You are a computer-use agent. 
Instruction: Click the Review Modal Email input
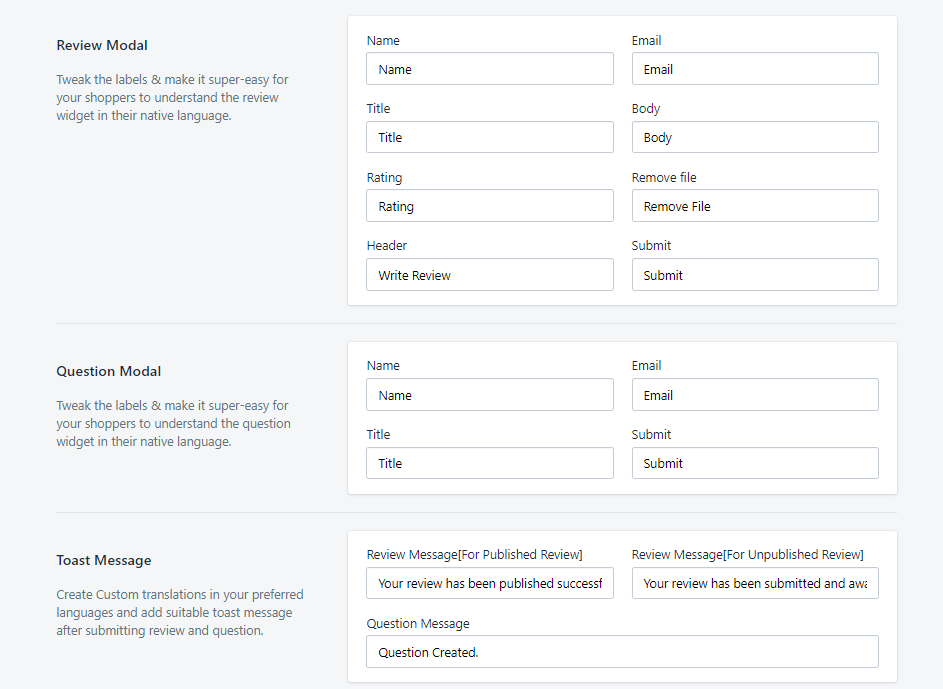(x=755, y=69)
